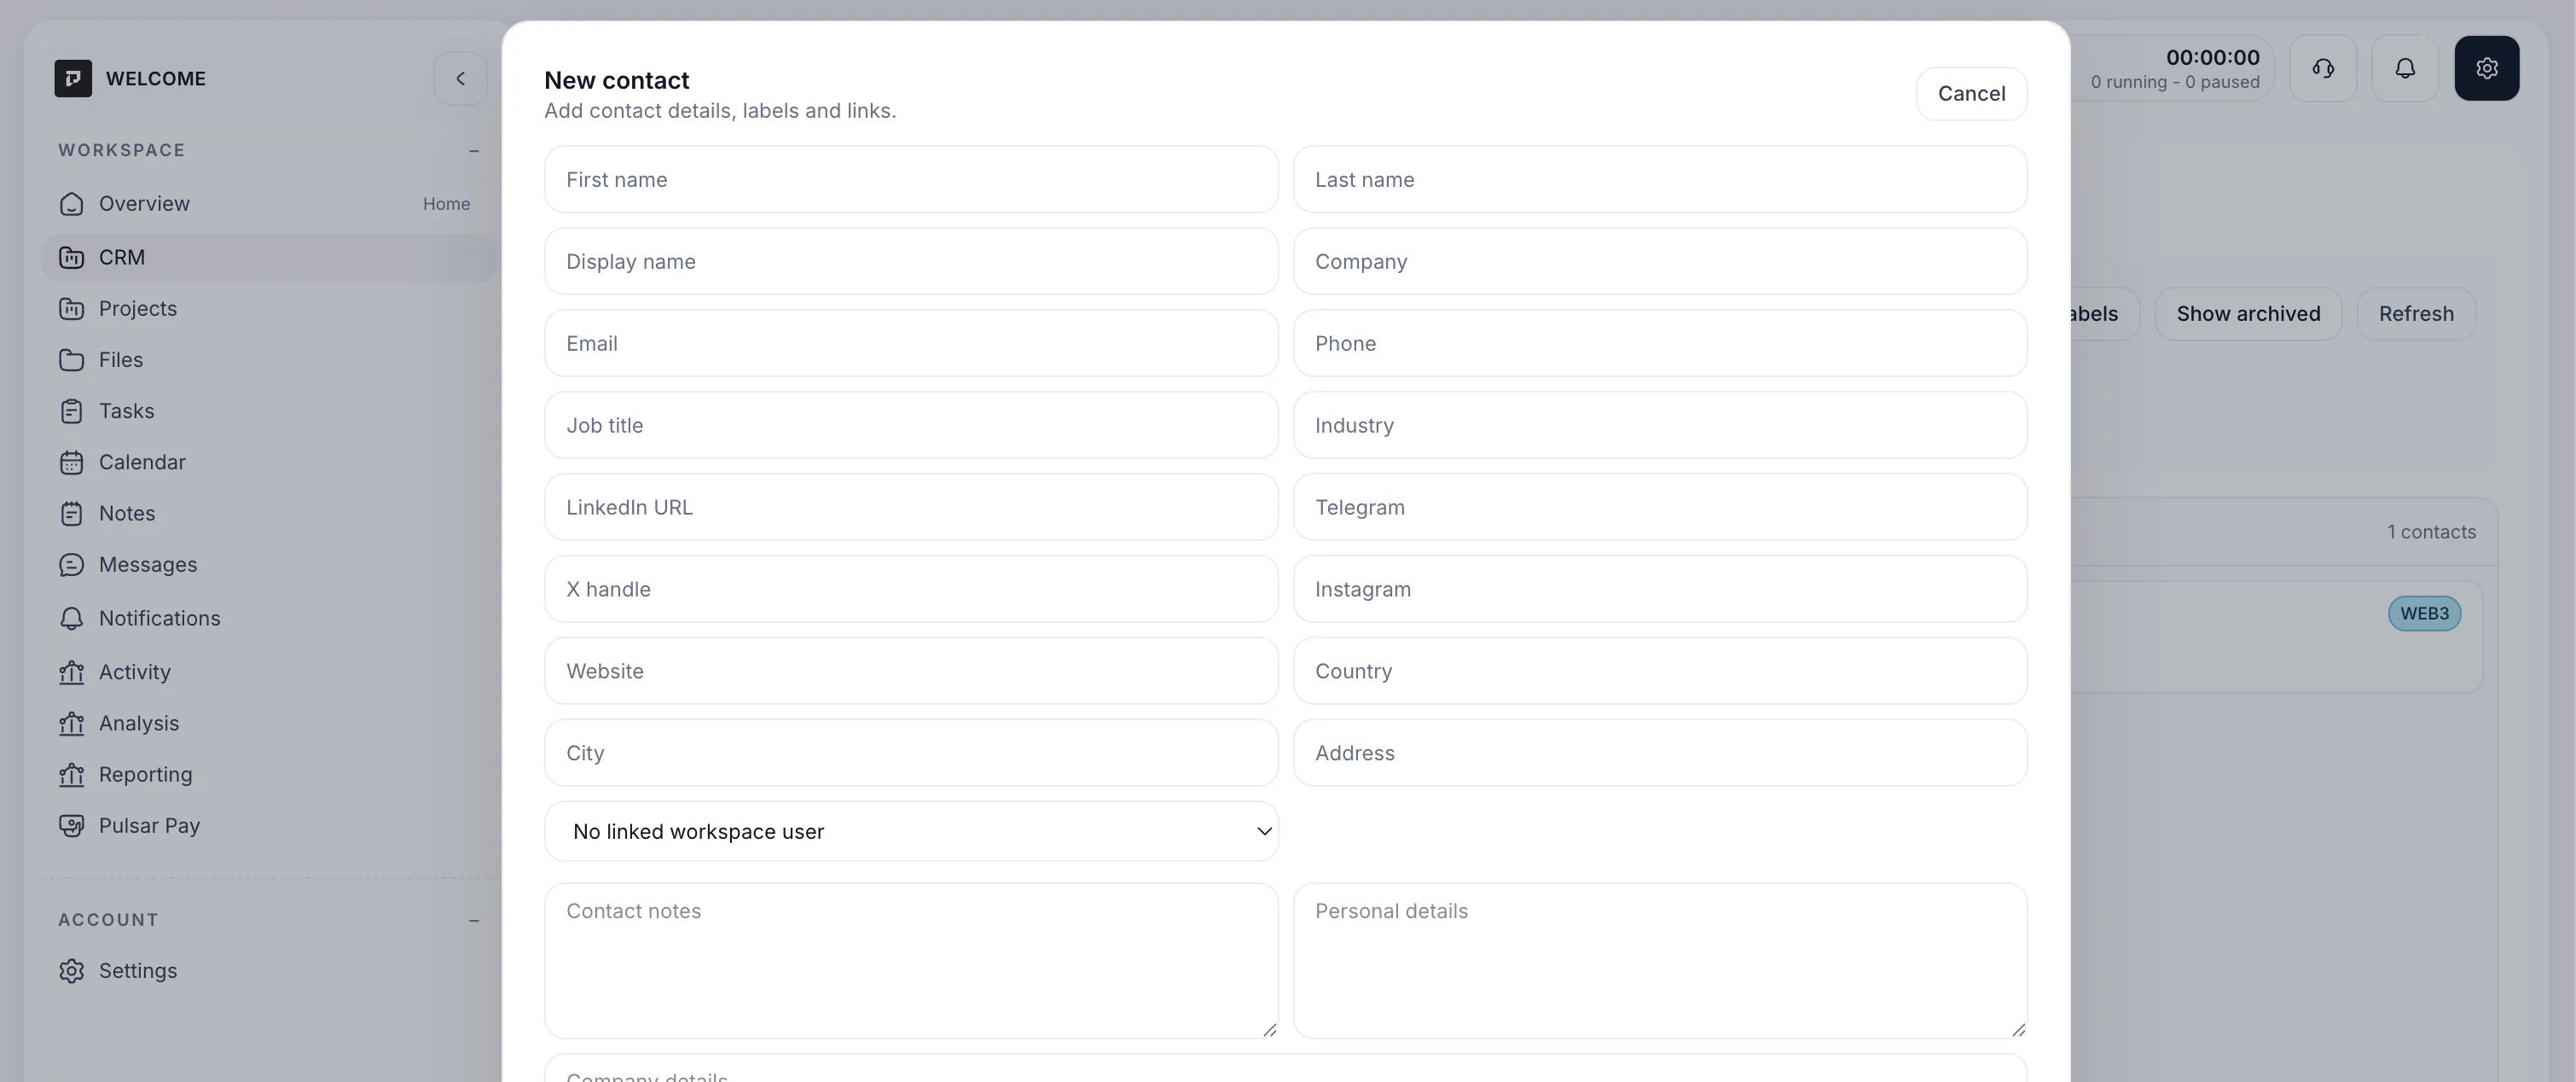Open the linked workspace user dropdown
The height and width of the screenshot is (1082, 2576).
[911, 831]
